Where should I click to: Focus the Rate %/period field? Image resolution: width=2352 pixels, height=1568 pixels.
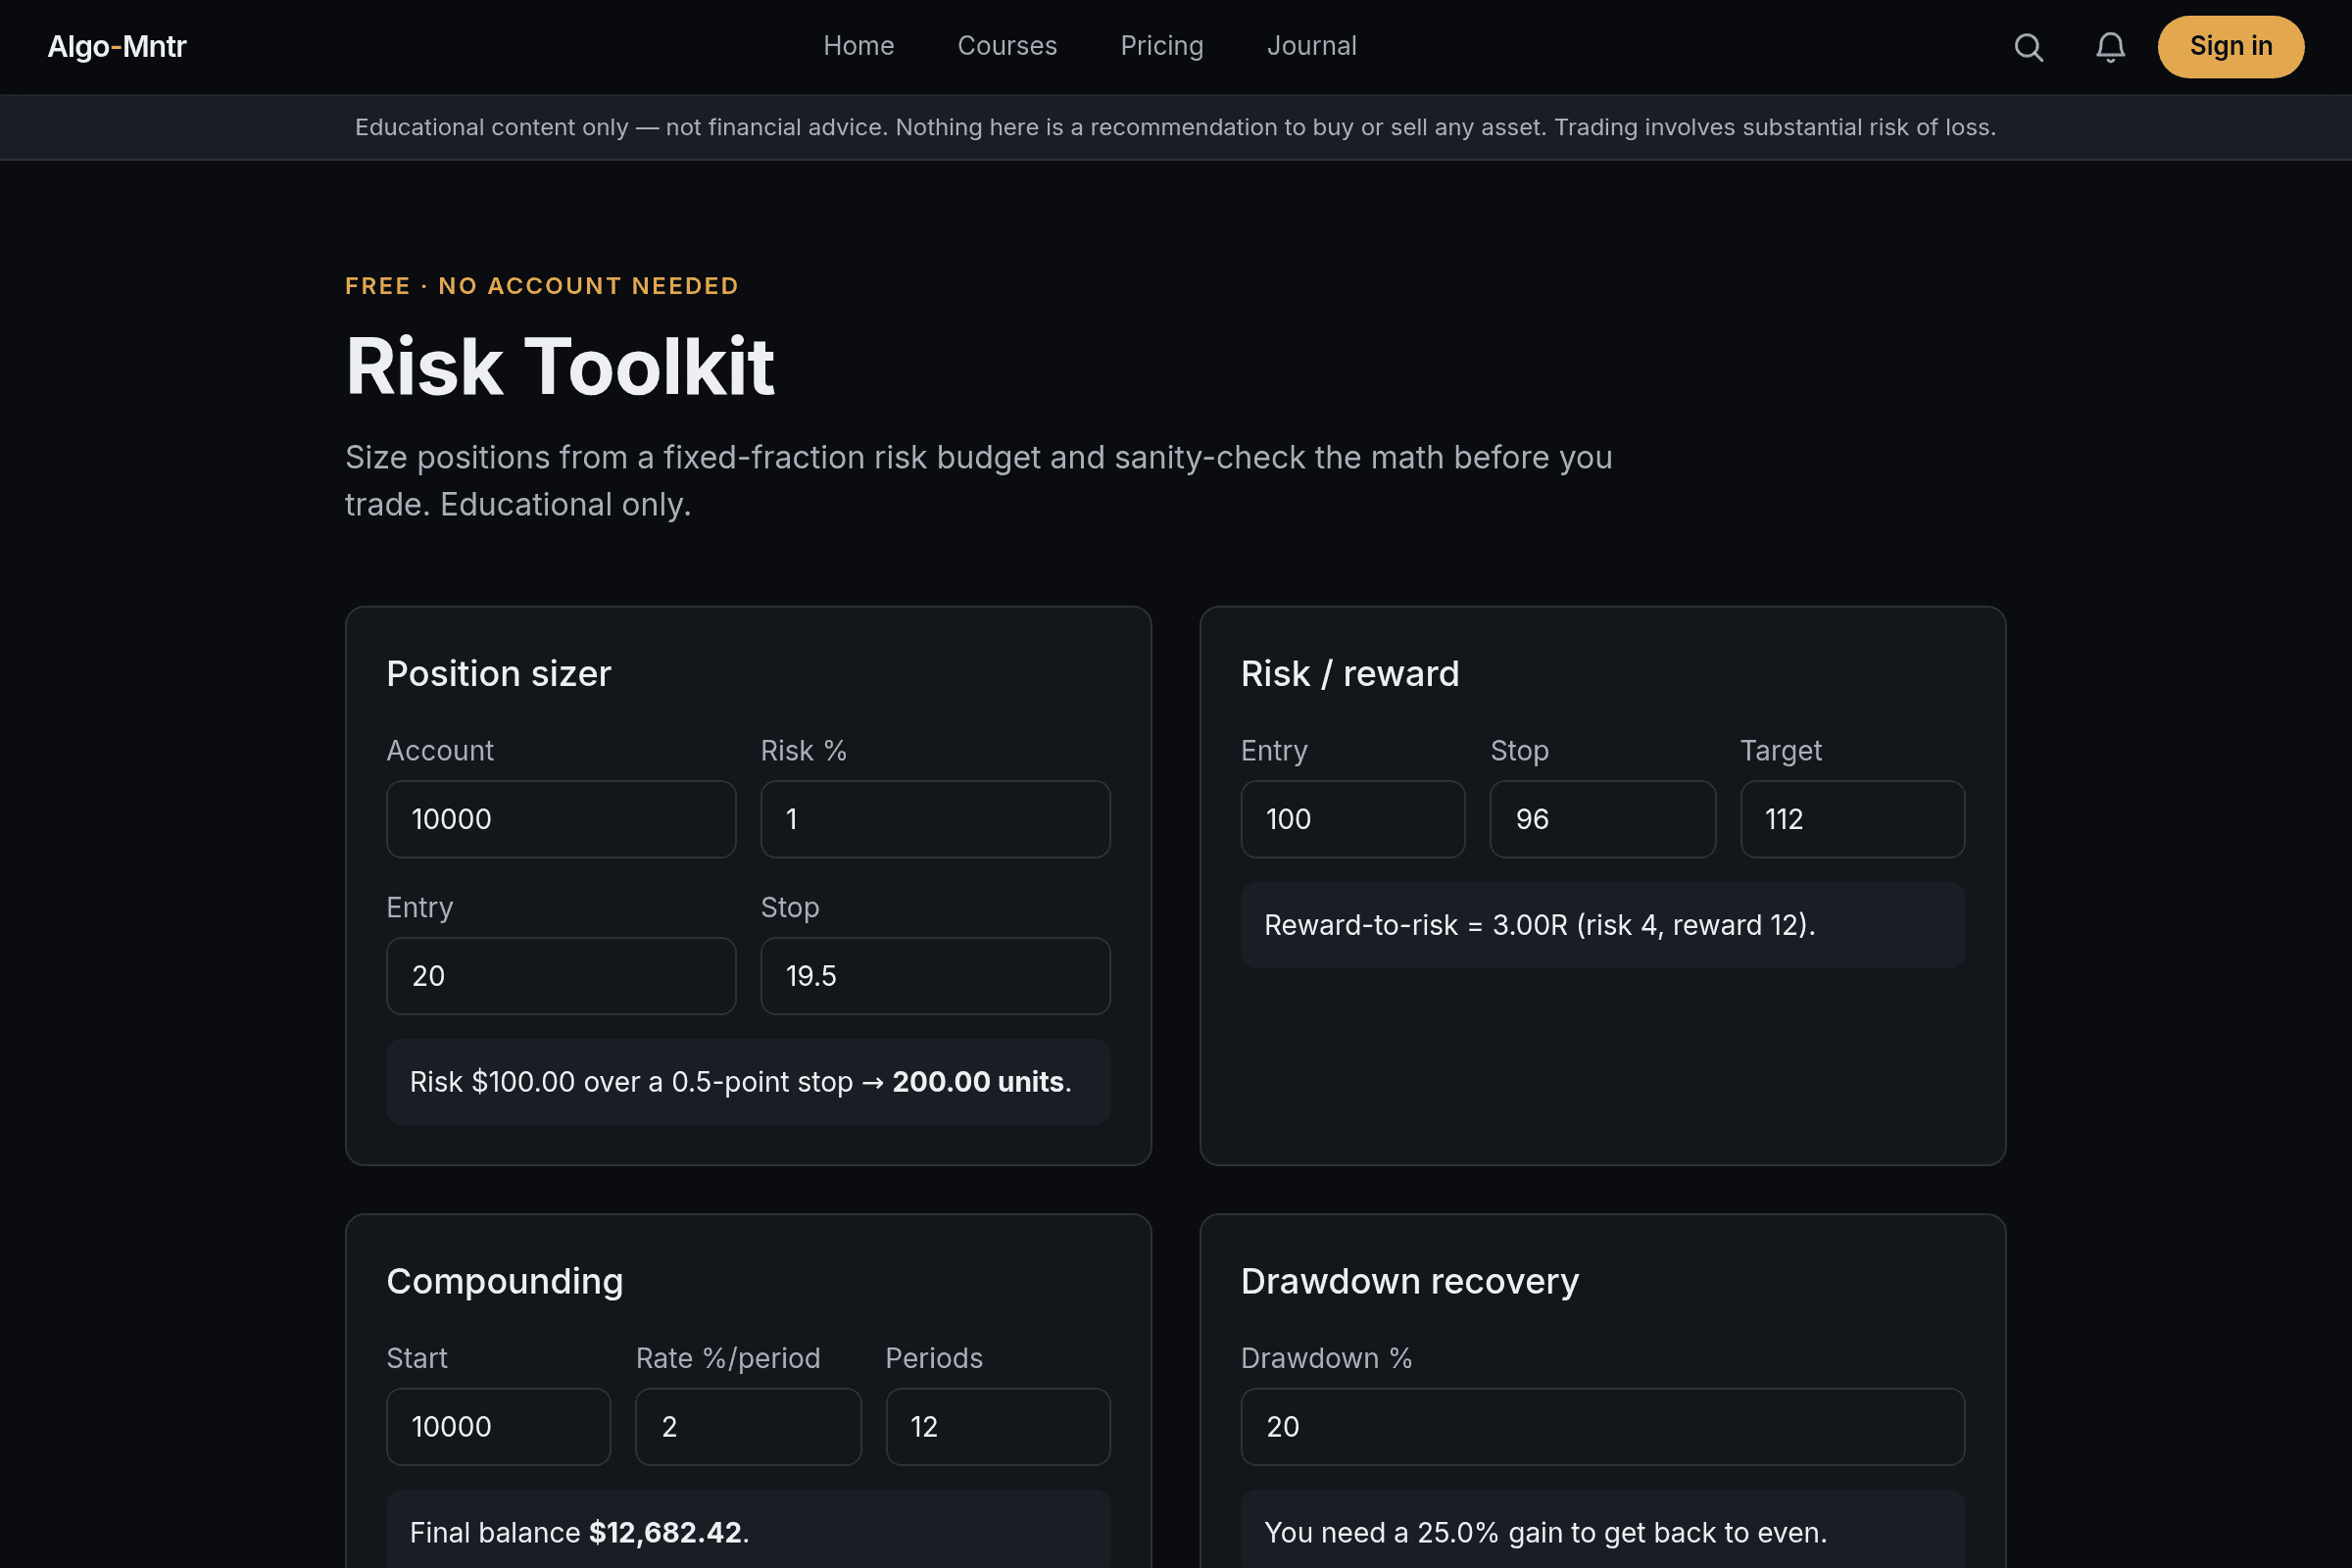click(748, 1427)
